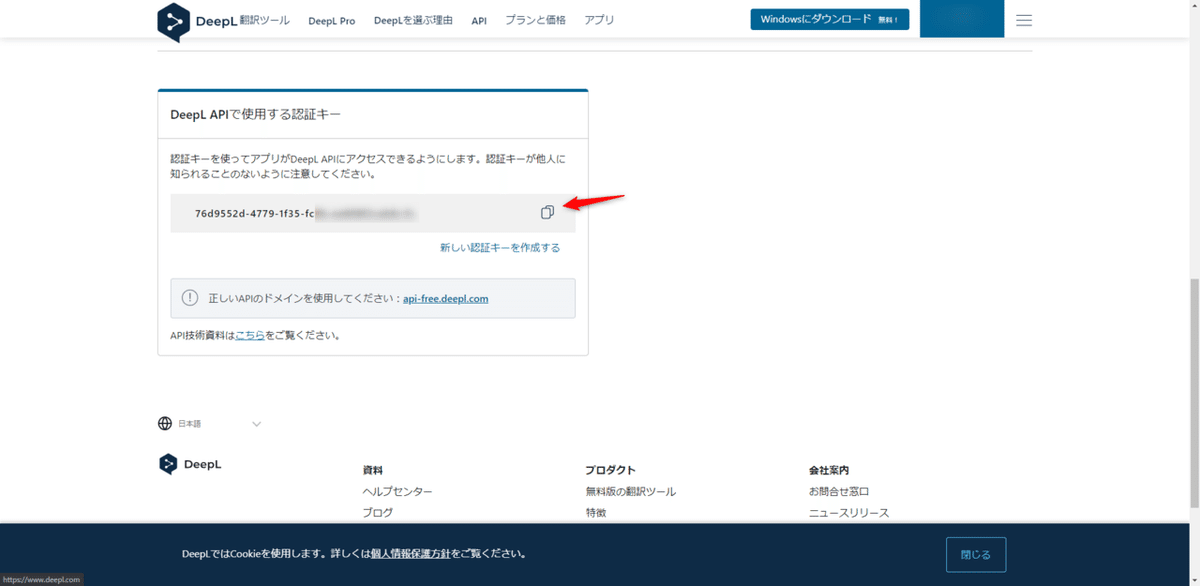Copy the authentication key with the copy icon

(547, 212)
